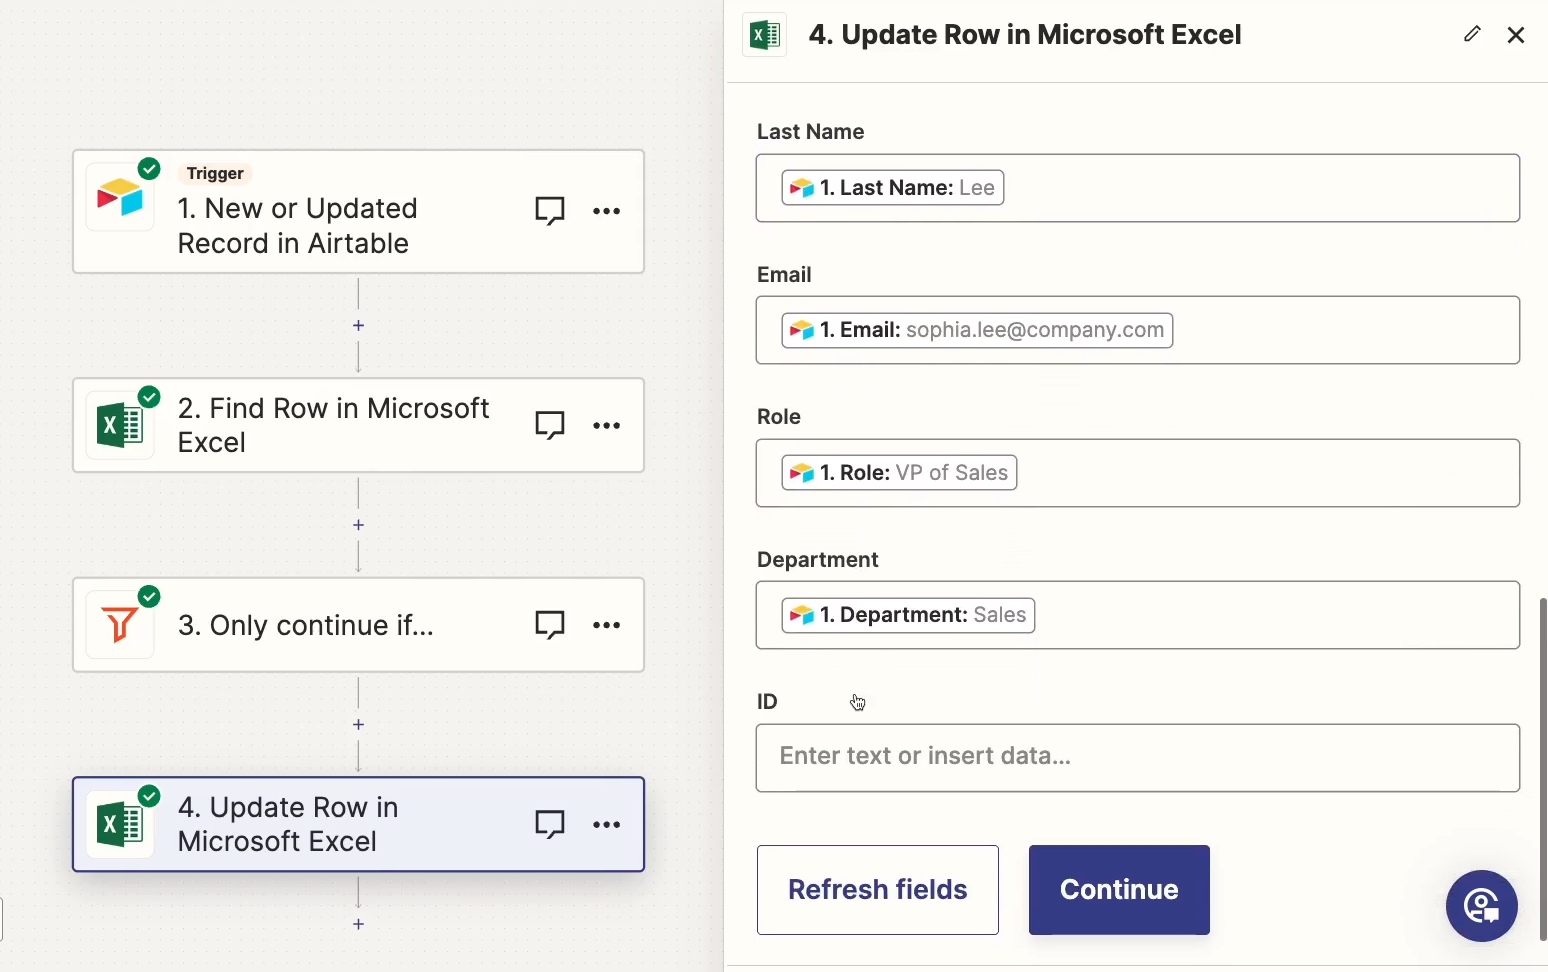
Task: Add a step below Update Row step
Action: pyautogui.click(x=358, y=924)
